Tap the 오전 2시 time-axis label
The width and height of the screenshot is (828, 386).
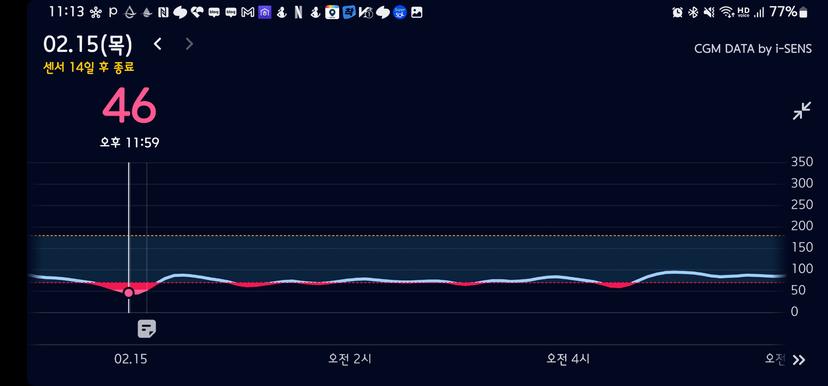click(350, 359)
